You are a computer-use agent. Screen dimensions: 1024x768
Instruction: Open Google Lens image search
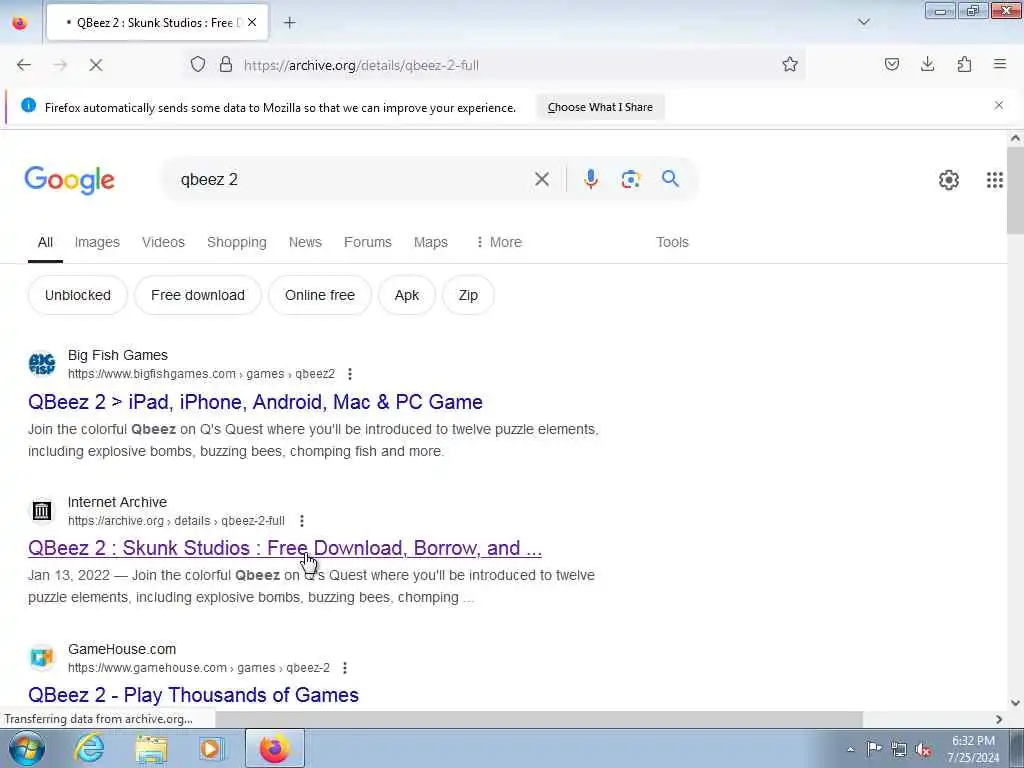[x=631, y=179]
